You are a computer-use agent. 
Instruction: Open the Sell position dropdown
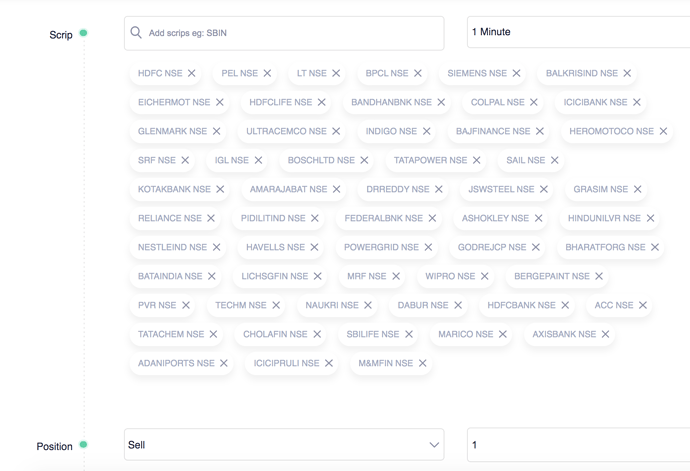[x=284, y=445]
